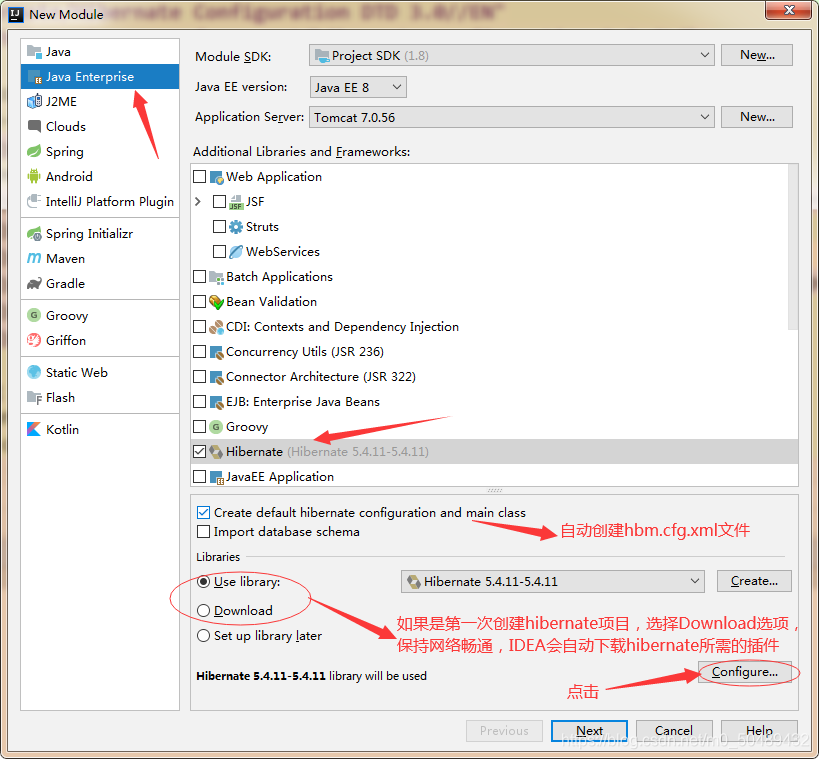The width and height of the screenshot is (819, 759).
Task: Click the Maven m icon
Action: click(34, 259)
